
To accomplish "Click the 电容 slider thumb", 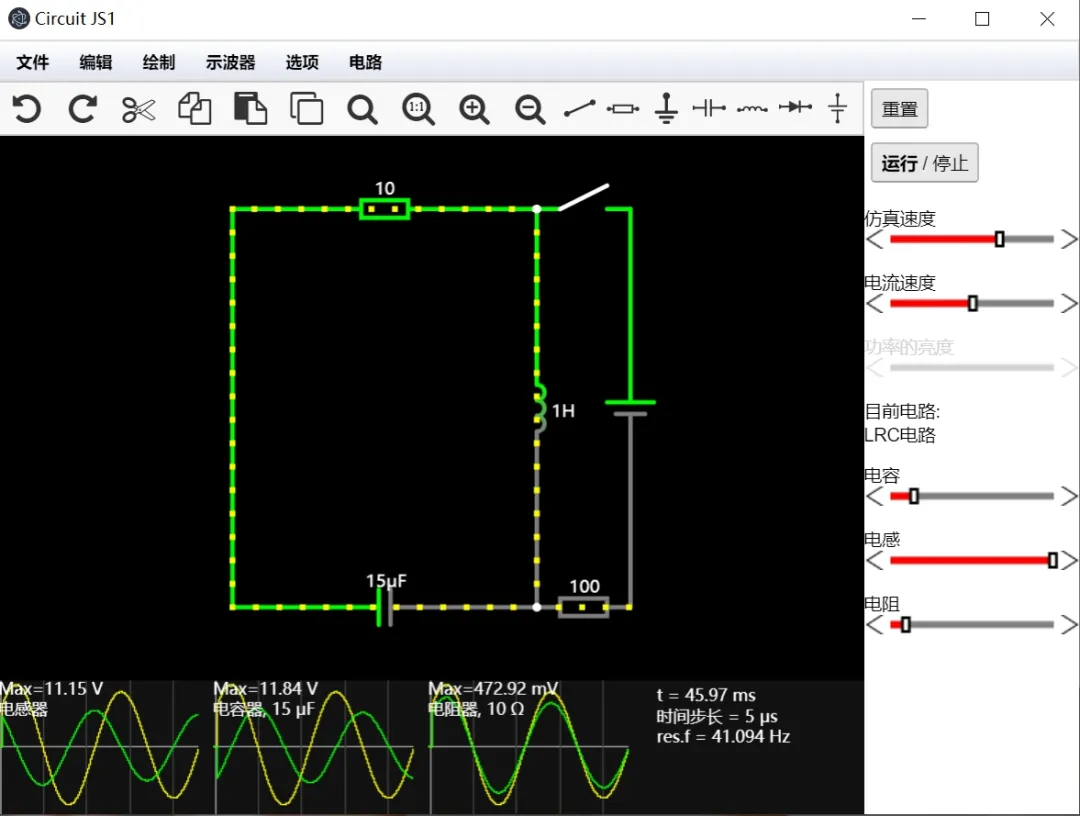I will pos(914,496).
